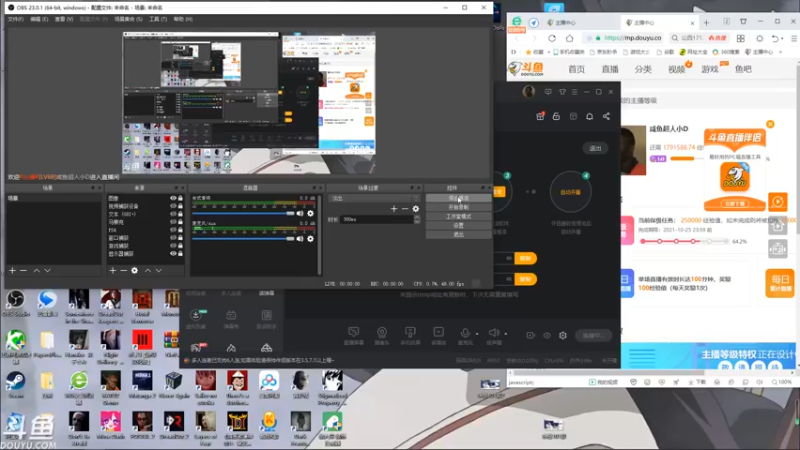
Task: Open 麦克风/Aux settings gear in mixer
Action: pos(310,239)
